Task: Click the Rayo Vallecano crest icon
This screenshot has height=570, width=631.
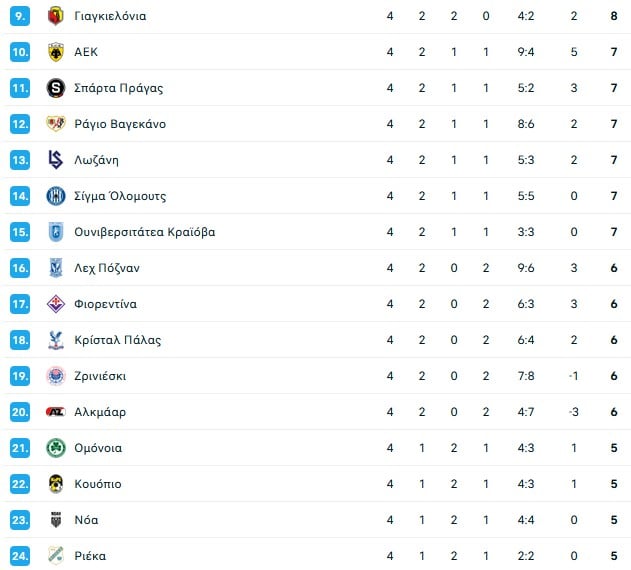Action: pyautogui.click(x=55, y=124)
